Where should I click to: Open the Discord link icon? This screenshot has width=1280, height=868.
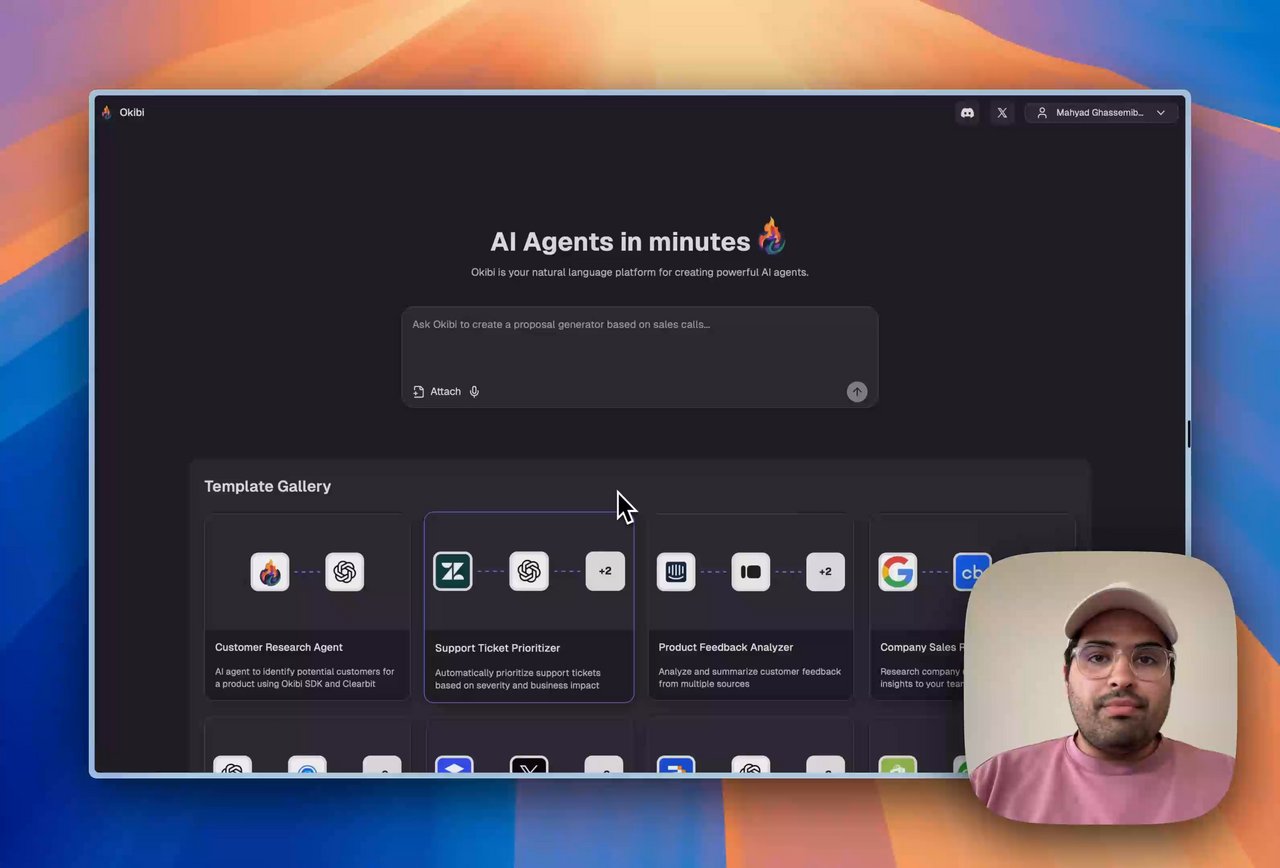[x=967, y=113]
